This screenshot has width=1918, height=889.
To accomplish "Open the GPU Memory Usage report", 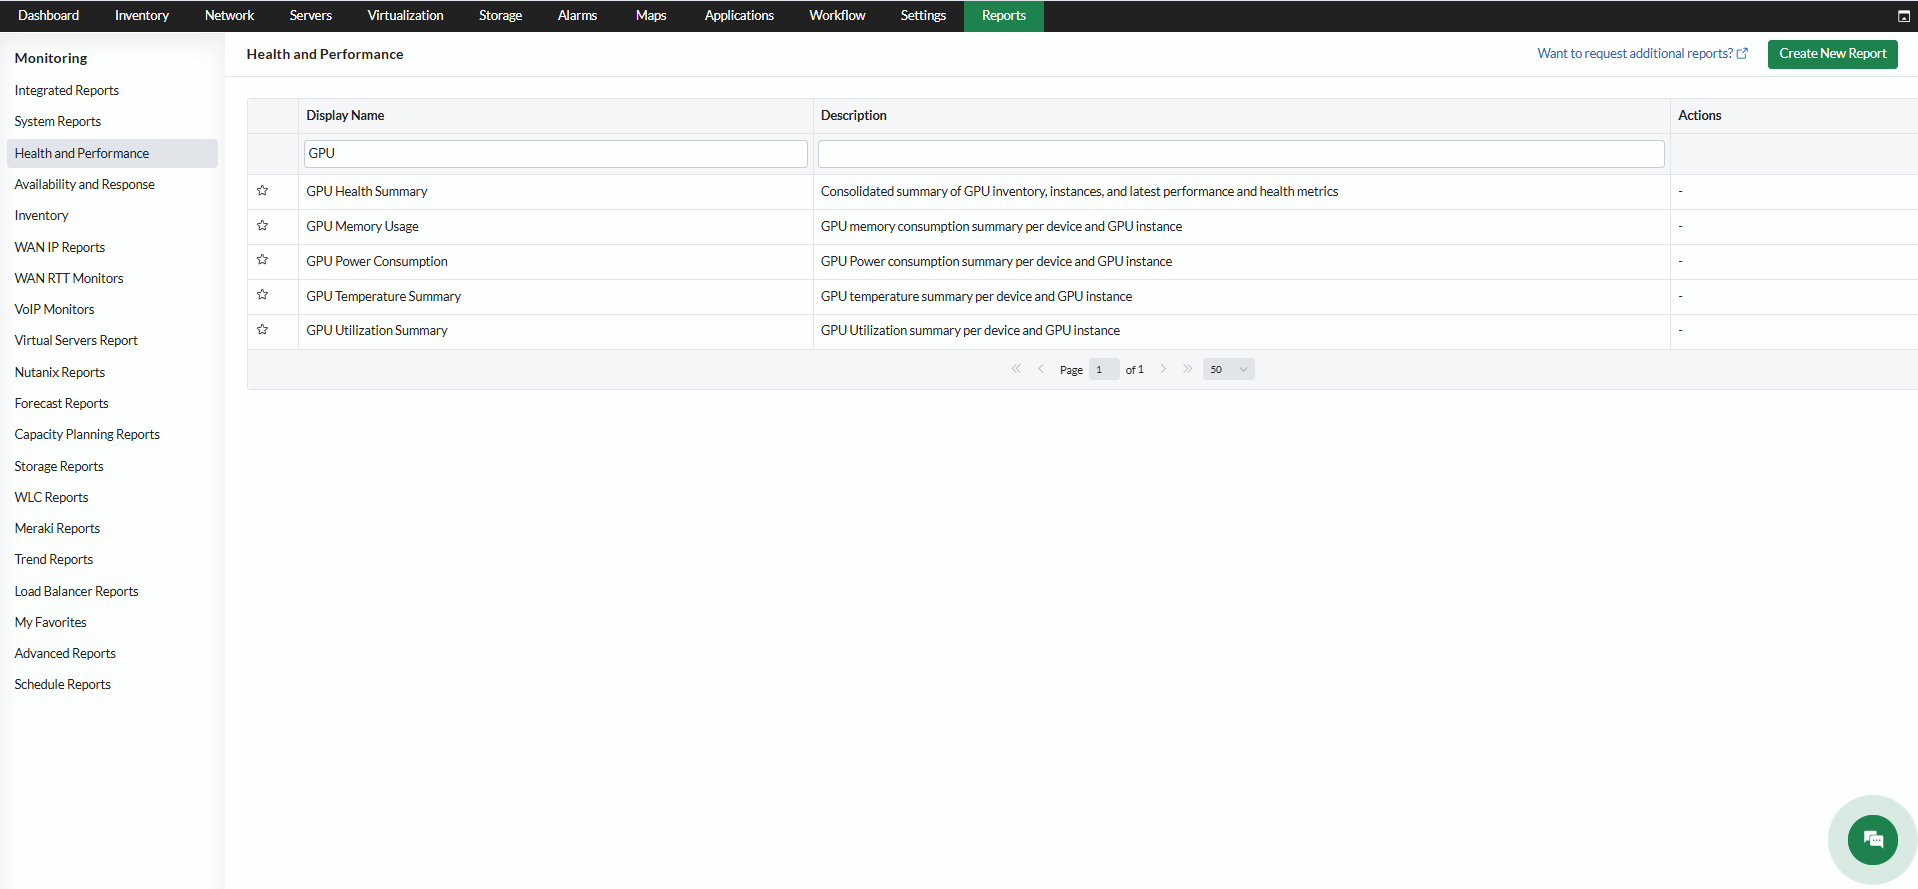I will tap(363, 226).
